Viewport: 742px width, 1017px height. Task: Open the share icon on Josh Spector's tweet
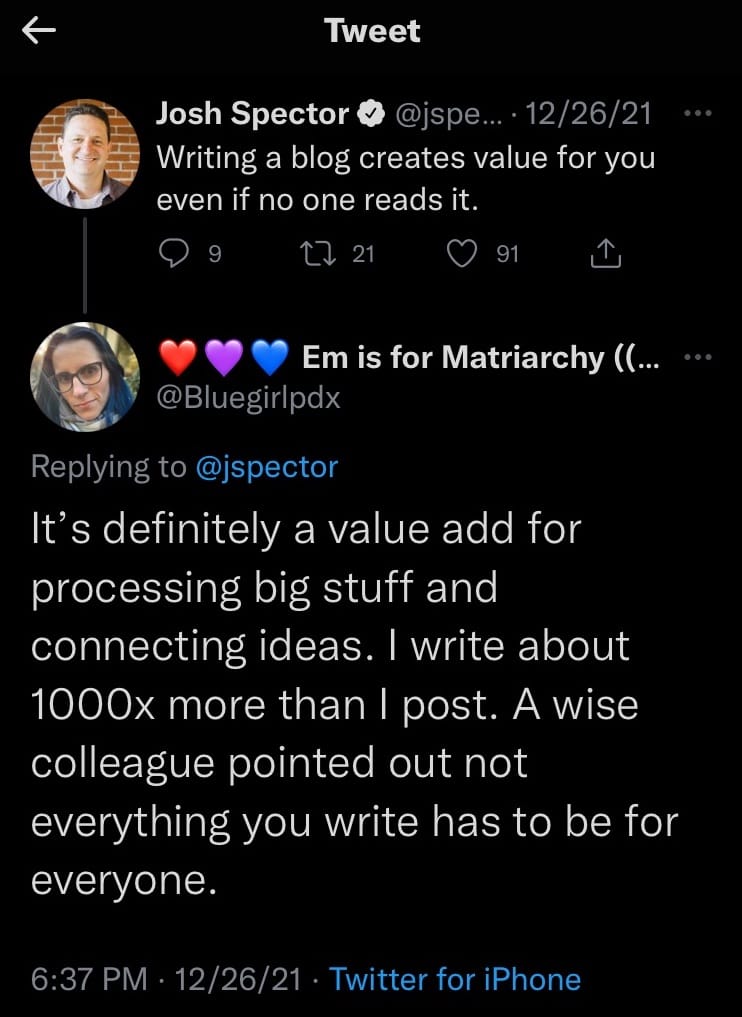pos(605,253)
